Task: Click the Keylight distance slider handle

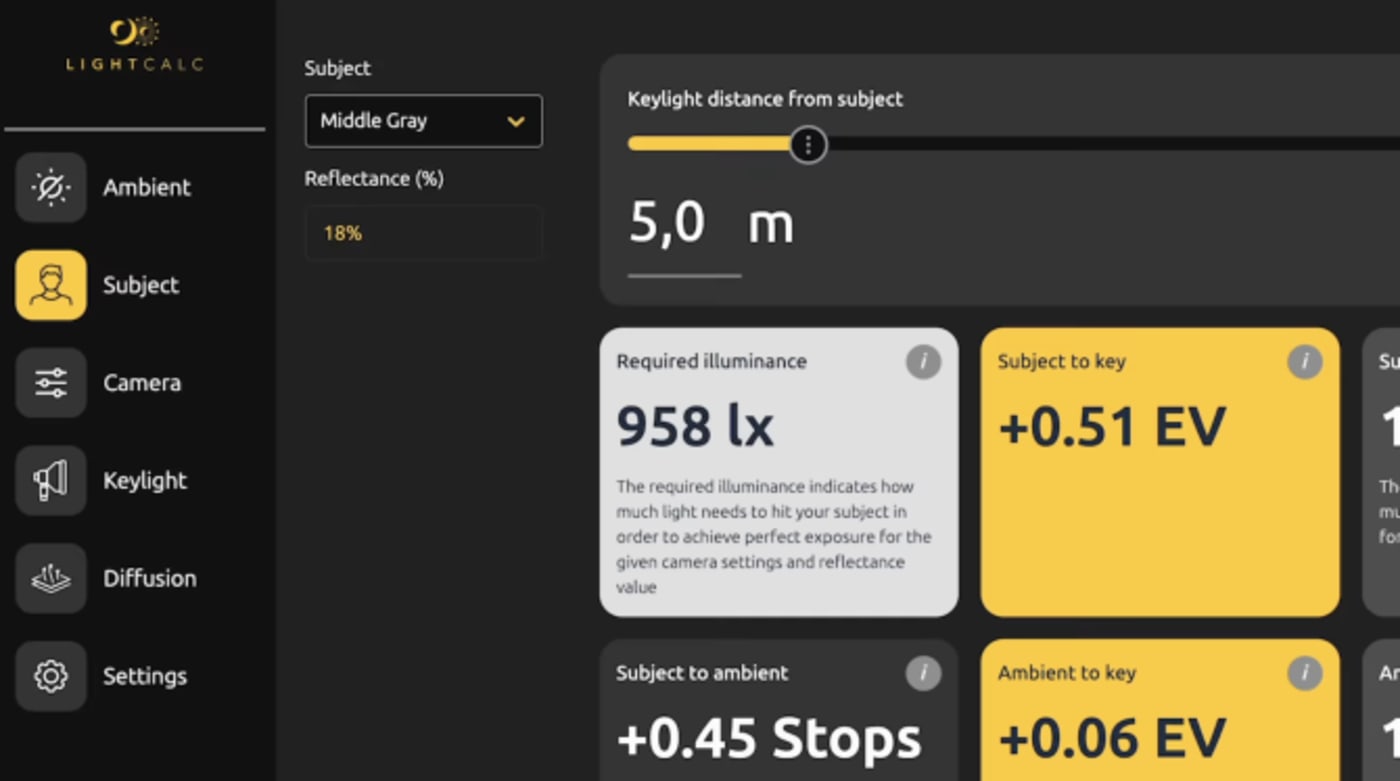Action: [808, 145]
